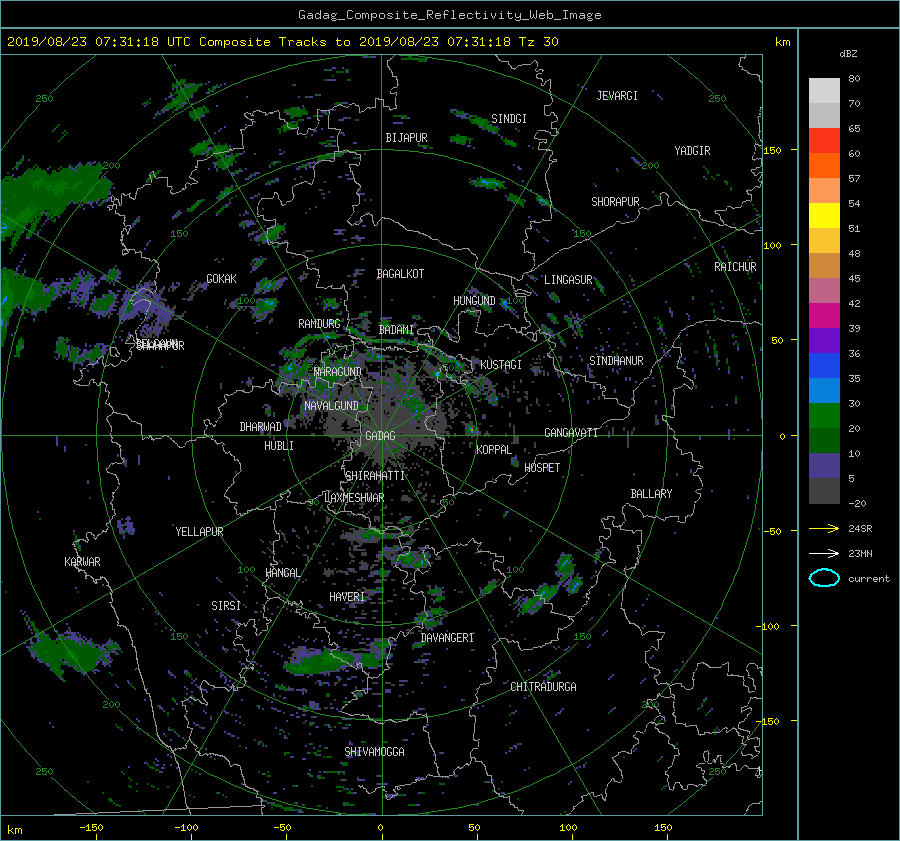The width and height of the screenshot is (900, 841).
Task: Click the RAMDURG city label
Action: (319, 324)
